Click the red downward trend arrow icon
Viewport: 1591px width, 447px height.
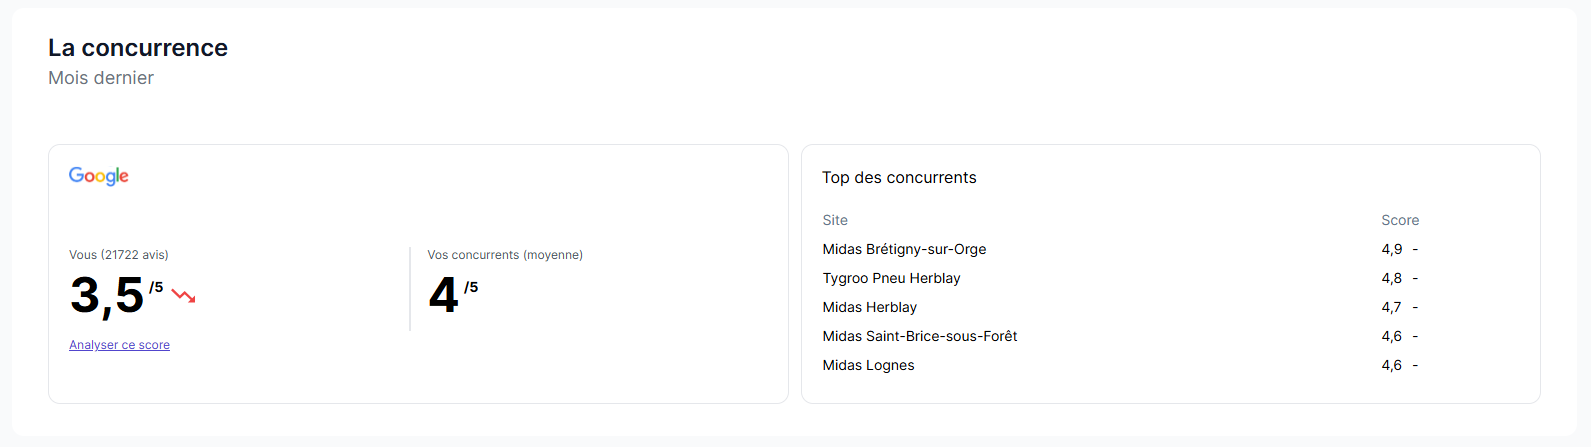183,296
